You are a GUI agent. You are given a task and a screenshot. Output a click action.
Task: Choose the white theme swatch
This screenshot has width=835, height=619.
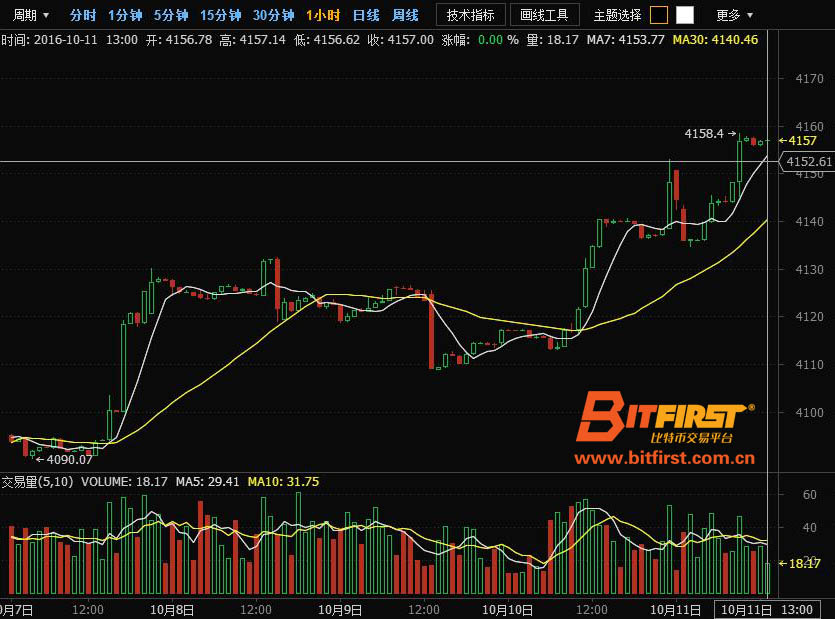(685, 15)
